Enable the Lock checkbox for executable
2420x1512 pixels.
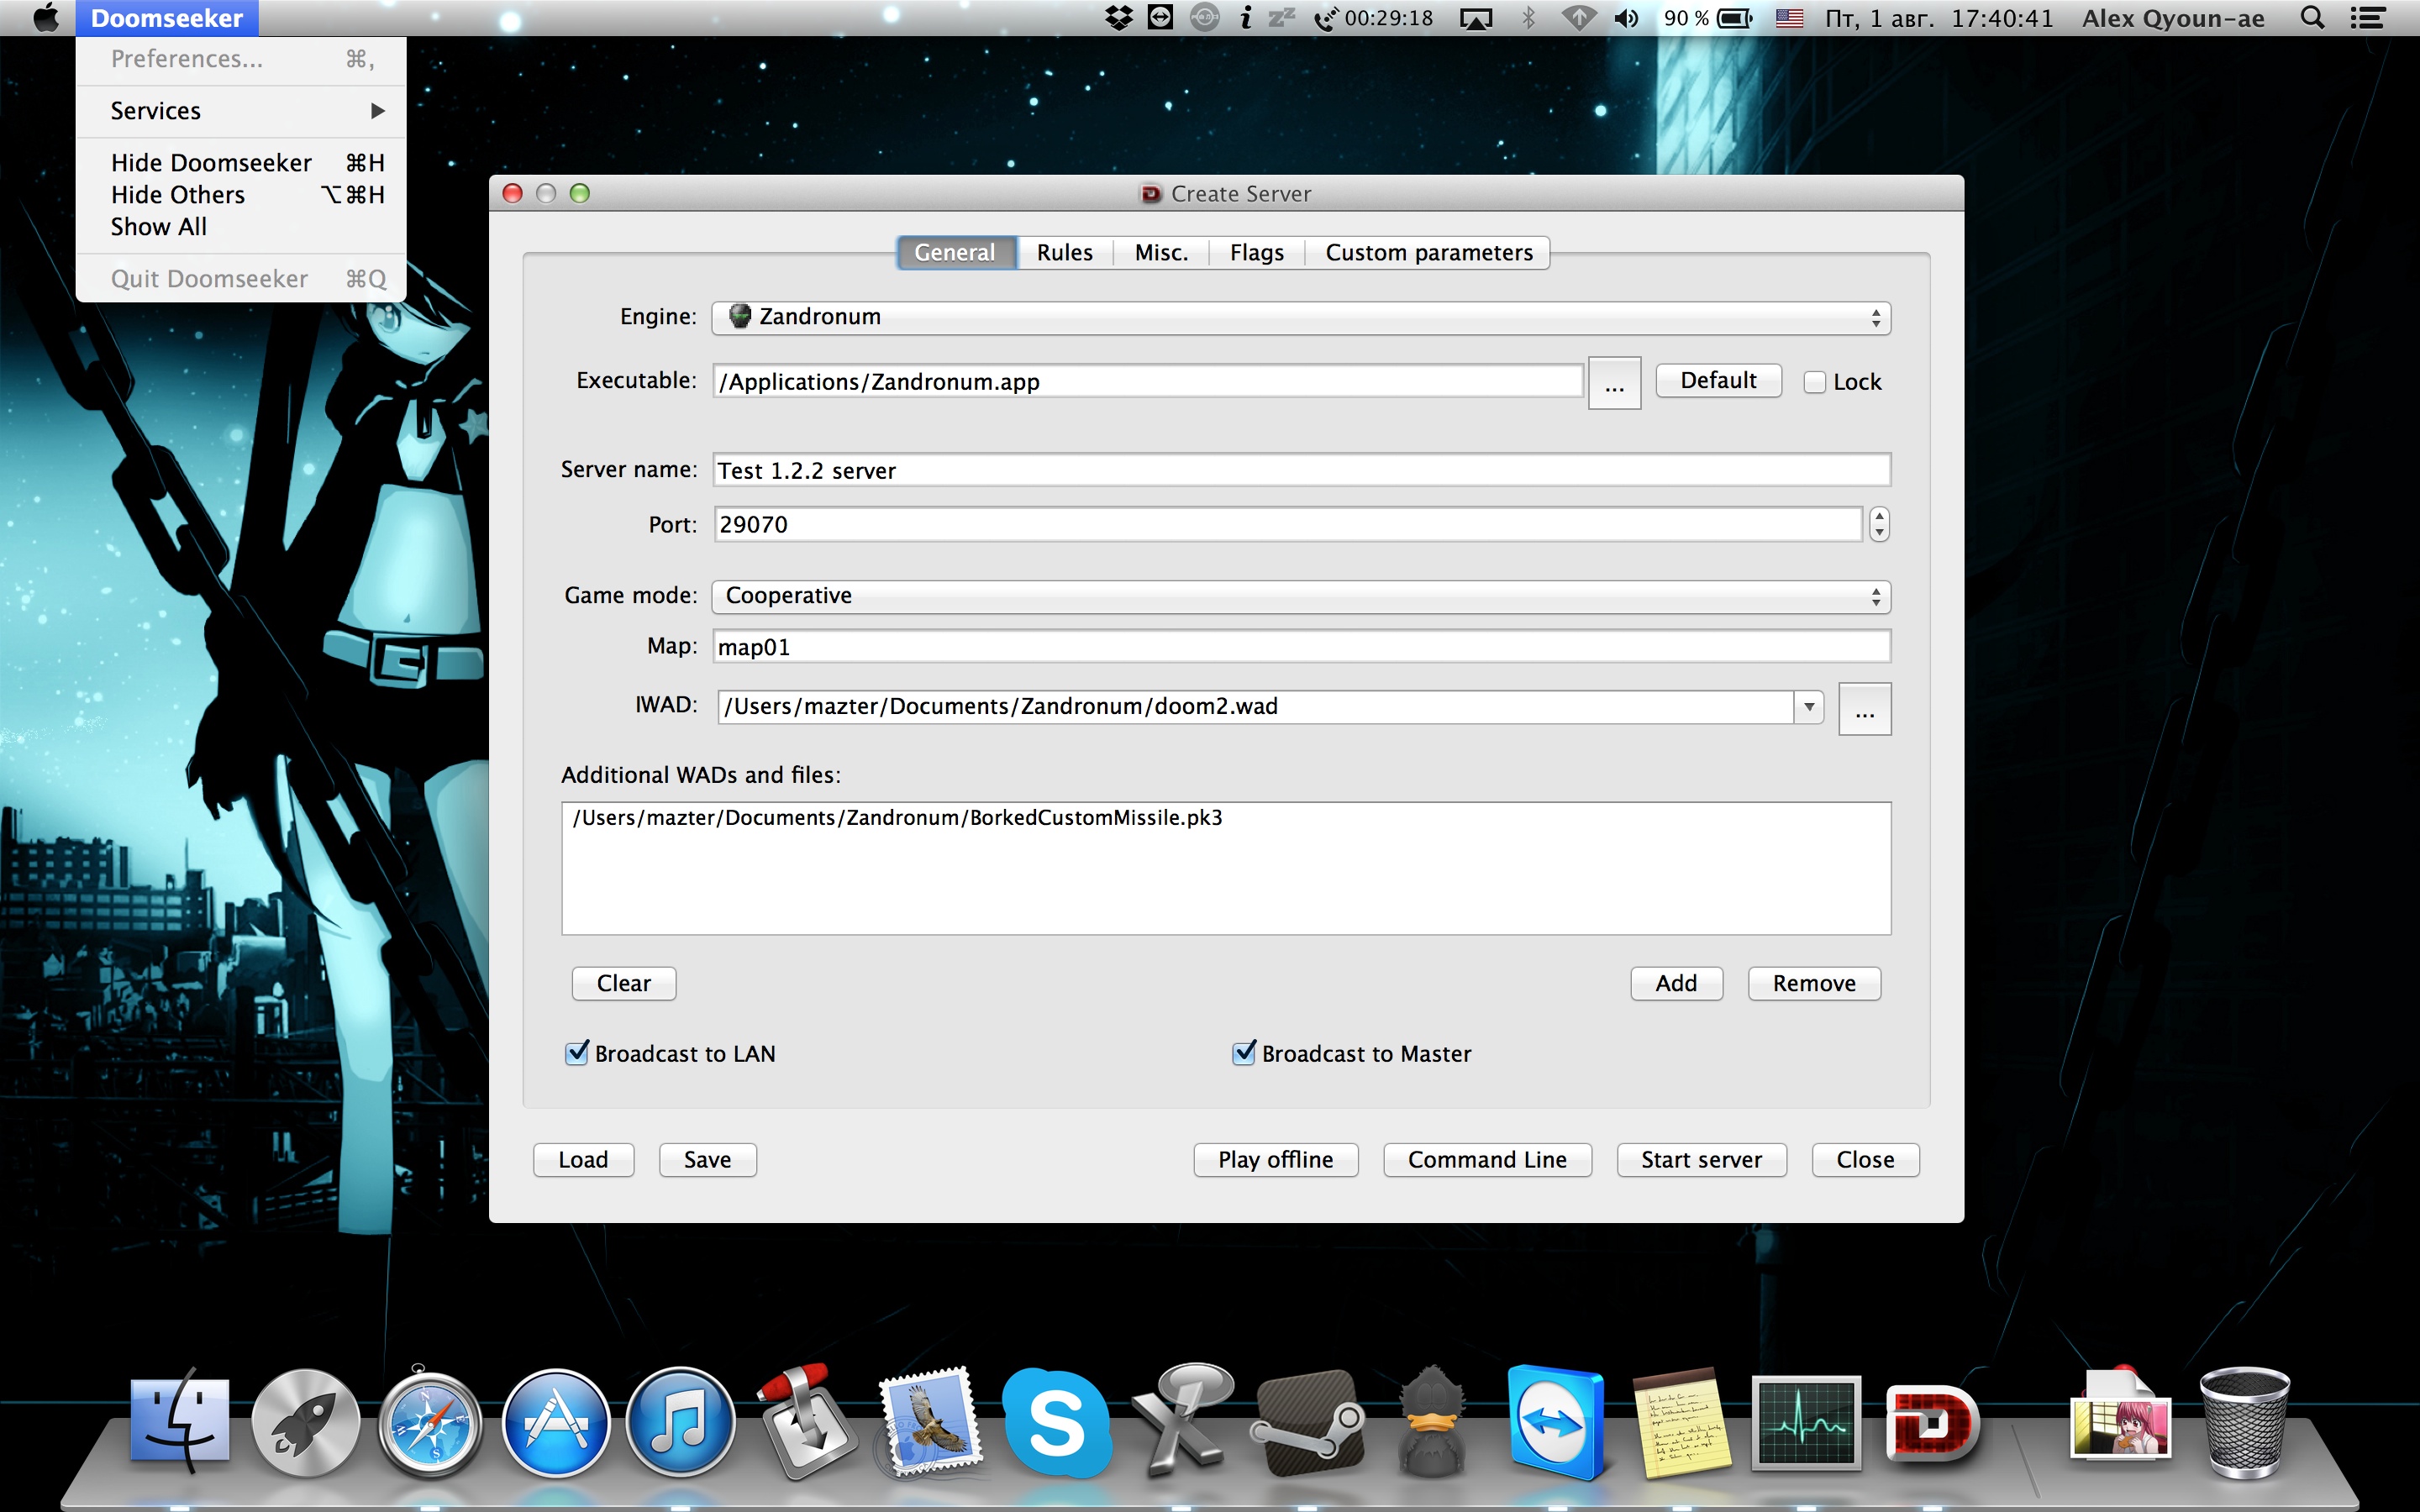1815,382
